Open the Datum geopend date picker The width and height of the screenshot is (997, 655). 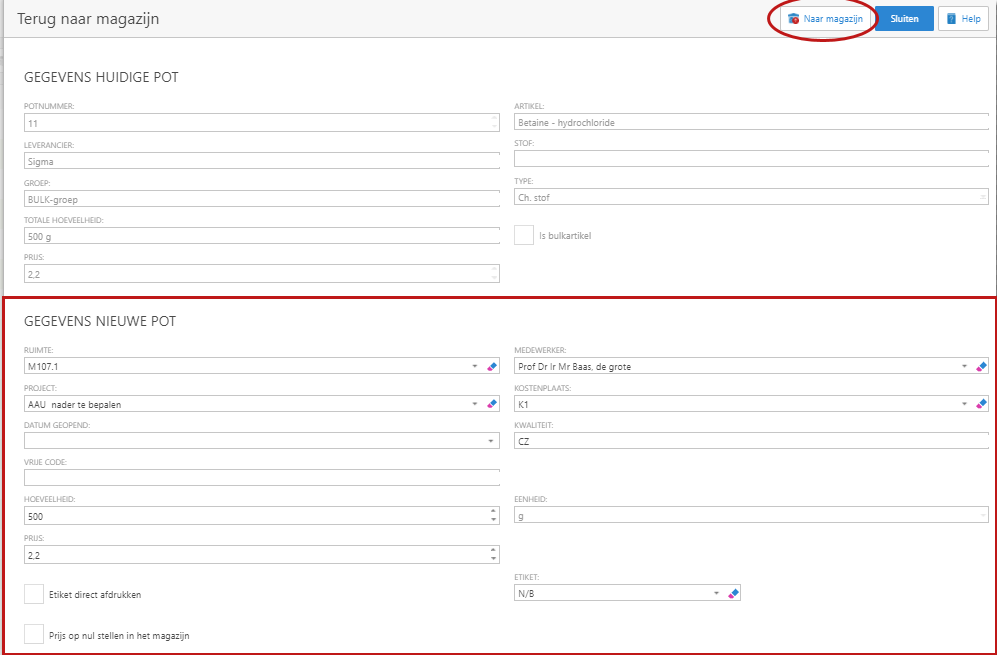point(491,441)
